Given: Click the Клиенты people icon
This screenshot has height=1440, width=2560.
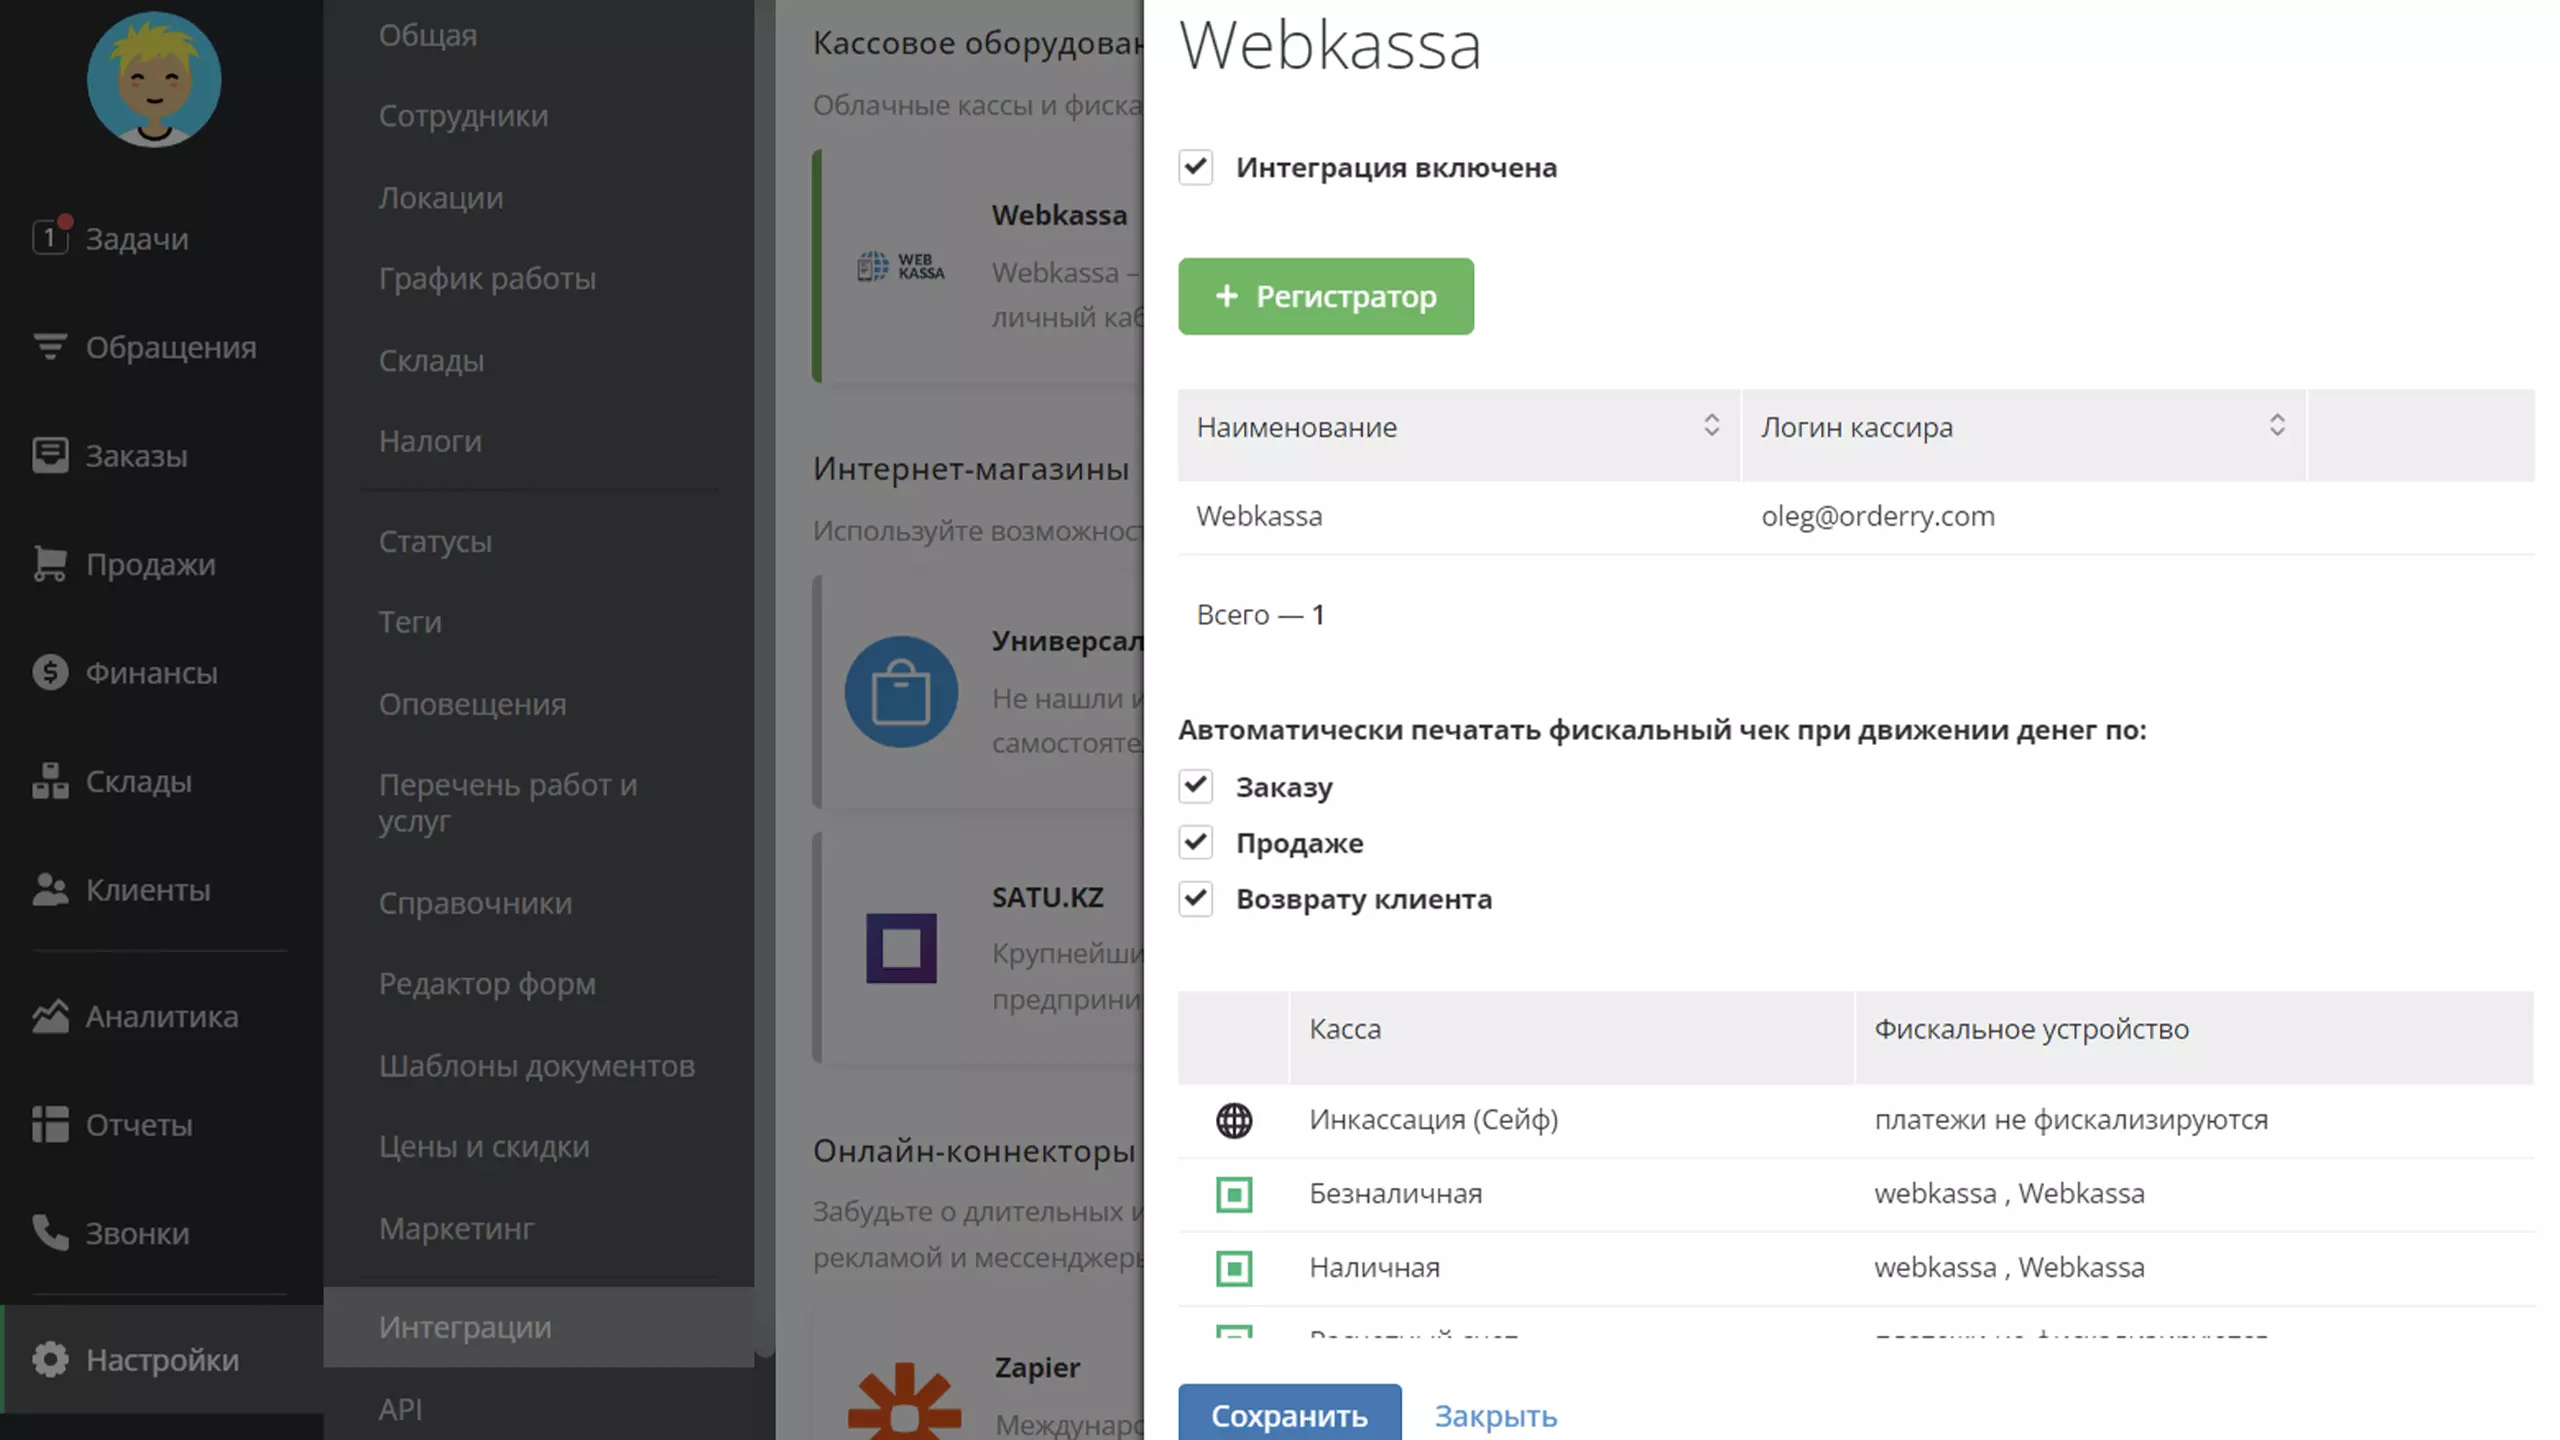Looking at the screenshot, I should coord(50,889).
